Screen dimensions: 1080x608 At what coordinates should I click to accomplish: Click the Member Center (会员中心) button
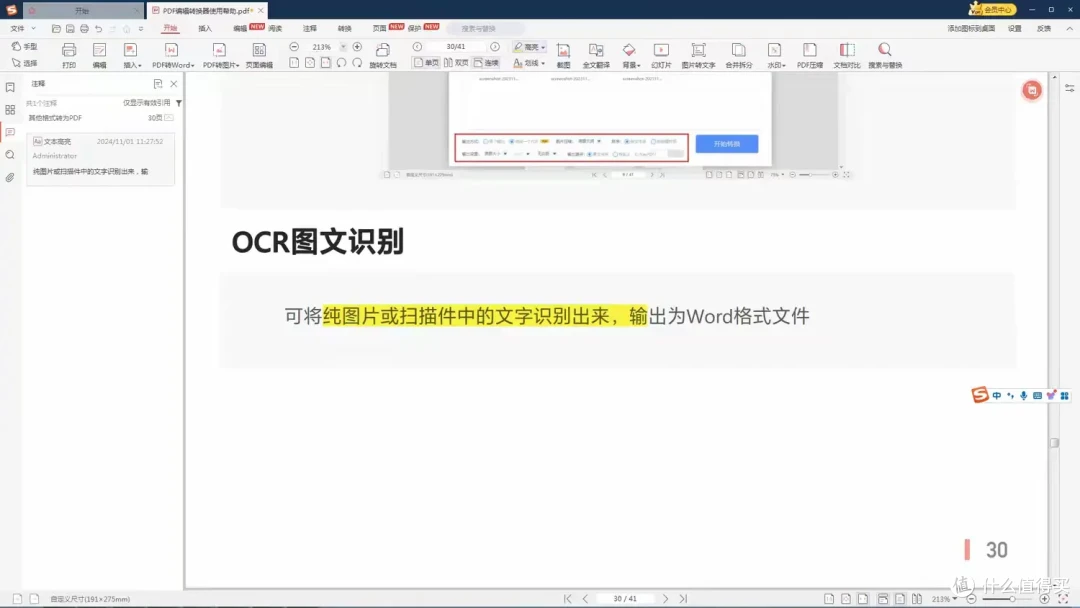click(992, 9)
